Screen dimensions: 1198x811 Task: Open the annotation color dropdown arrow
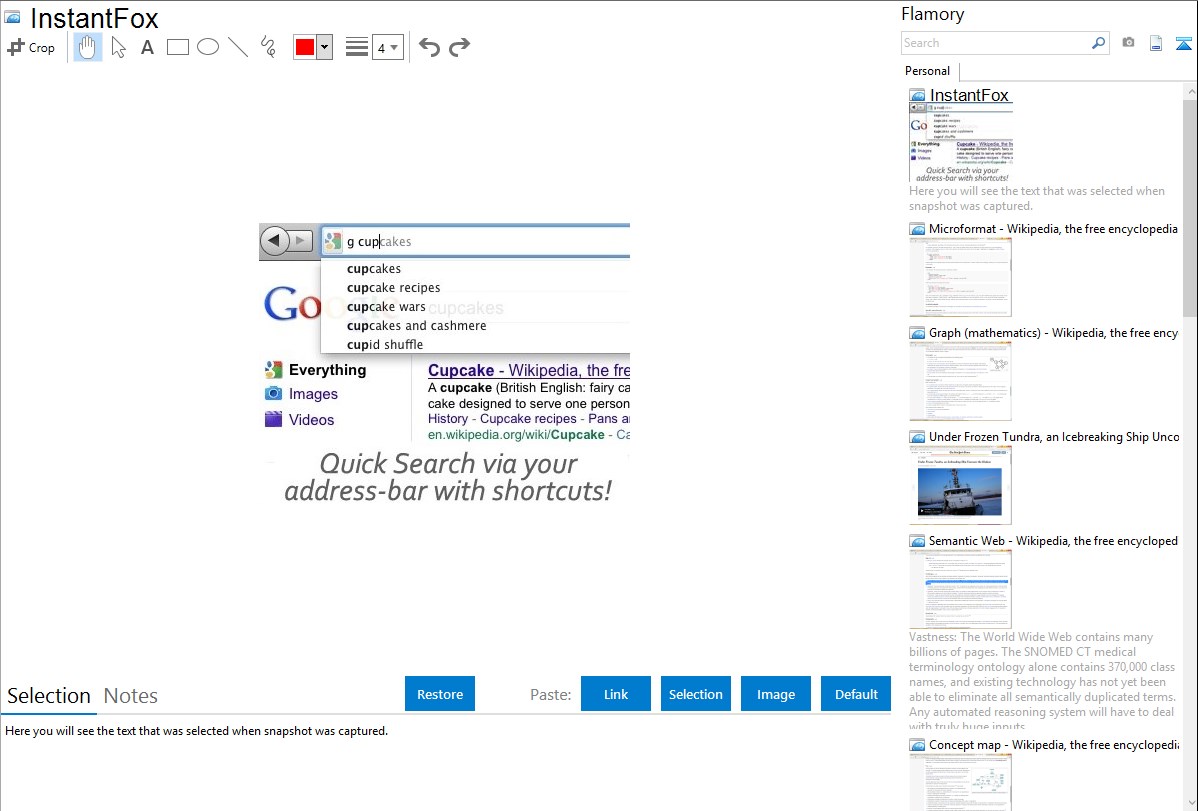325,47
